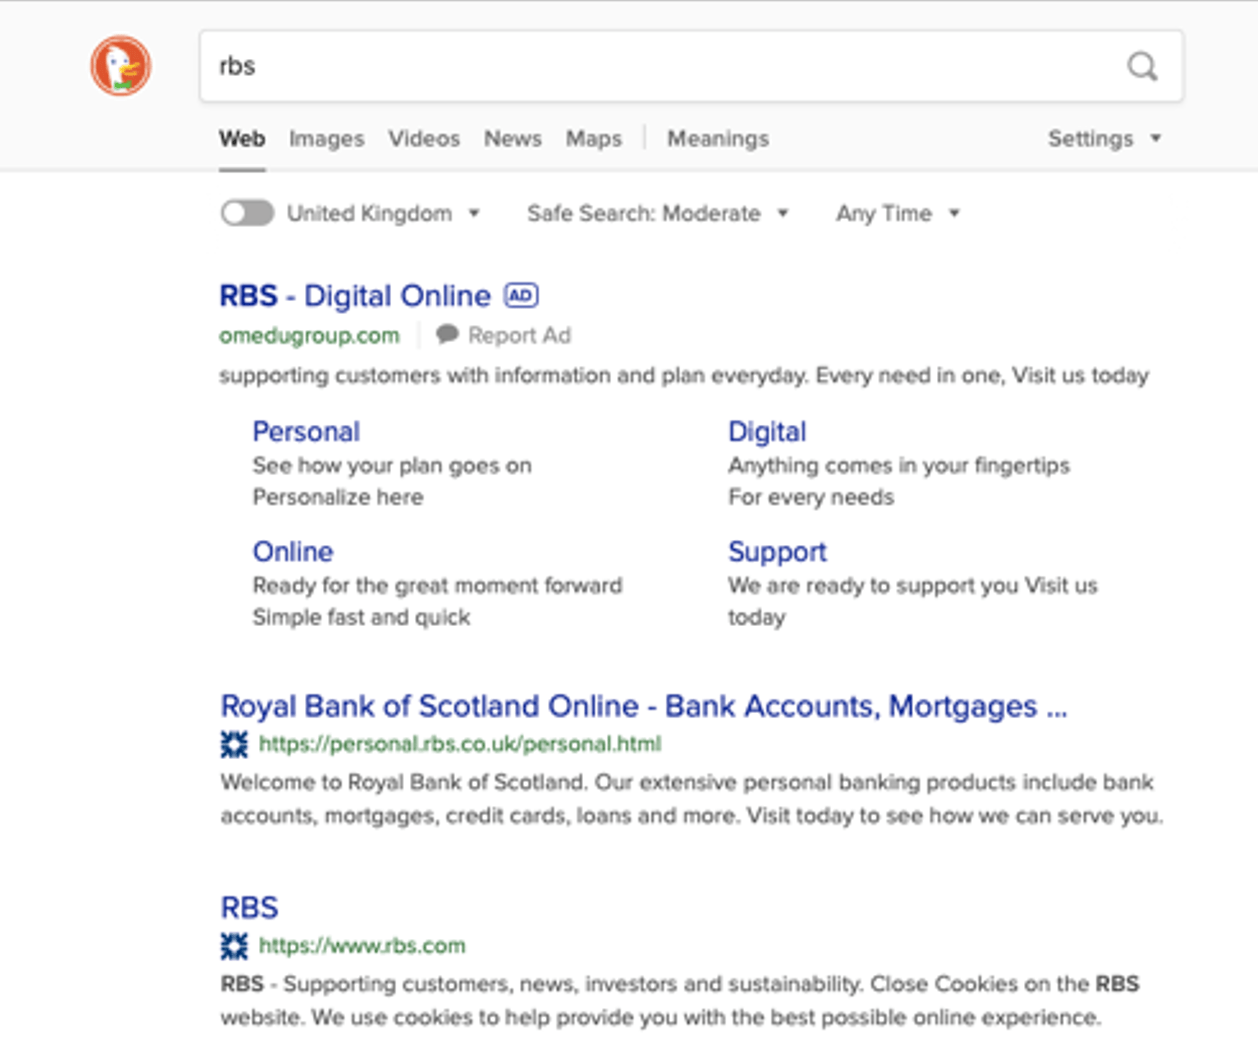Switch to the News tab
This screenshot has height=1052, width=1258.
tap(513, 139)
